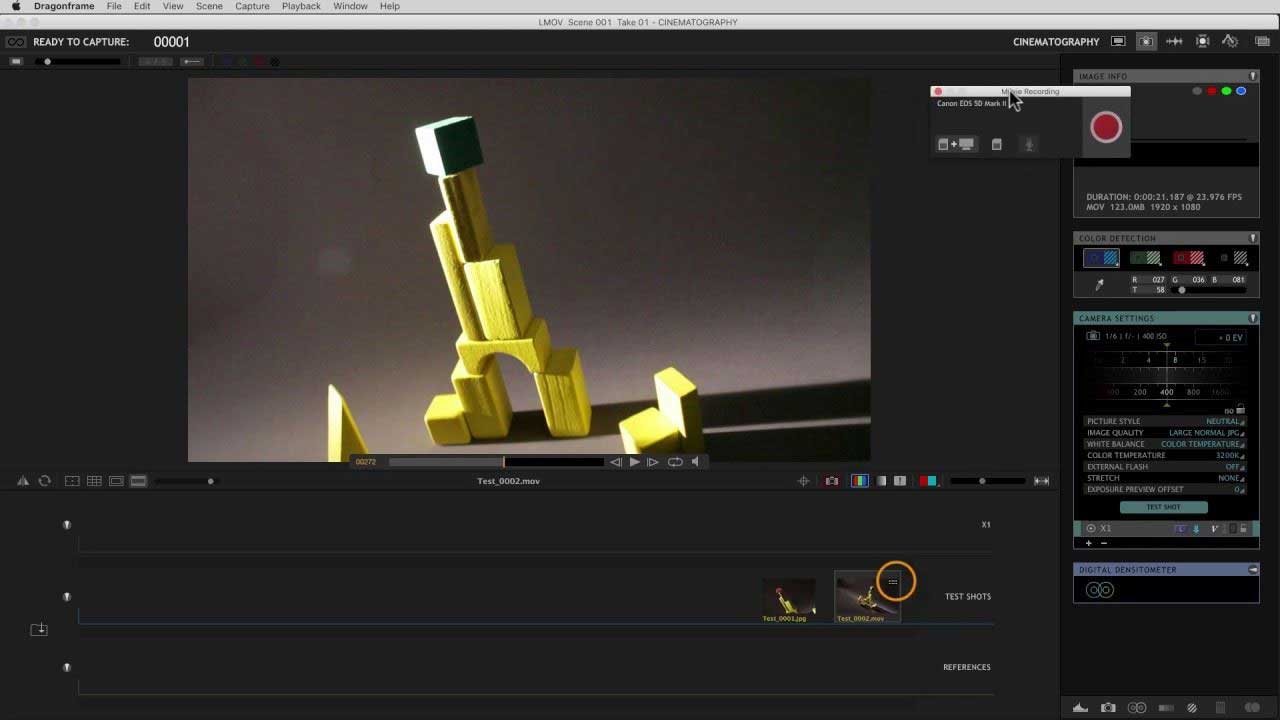Expand the White Balance dropdown
Image resolution: width=1280 pixels, height=720 pixels.
click(x=1200, y=444)
